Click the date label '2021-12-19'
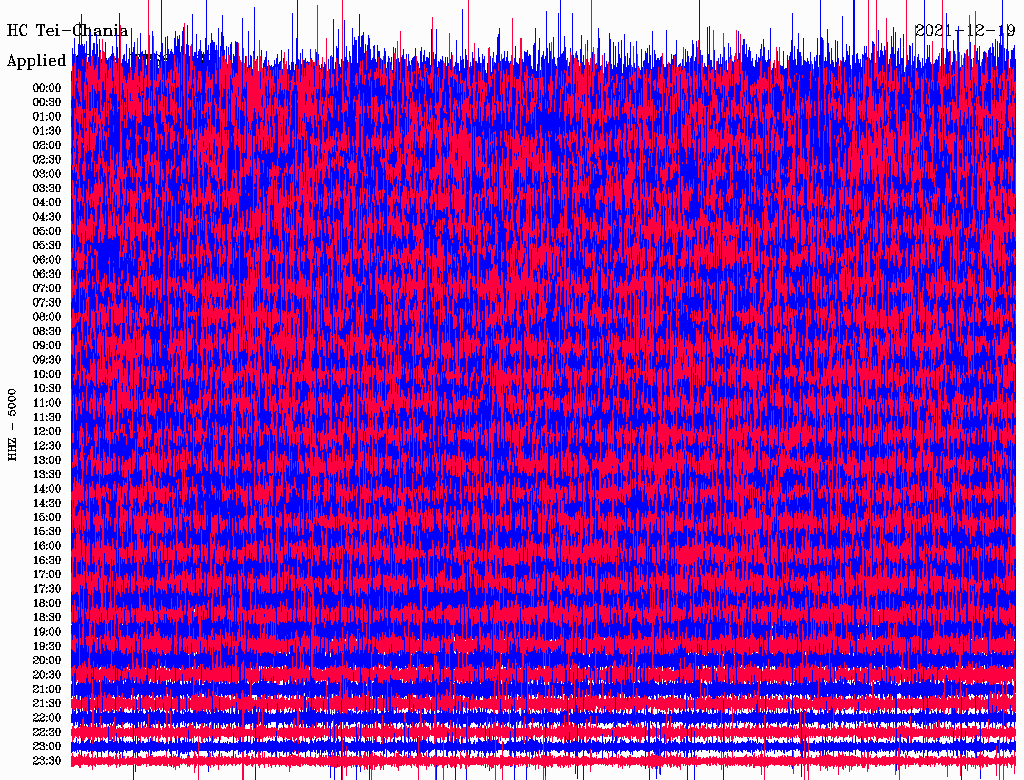 [x=965, y=31]
